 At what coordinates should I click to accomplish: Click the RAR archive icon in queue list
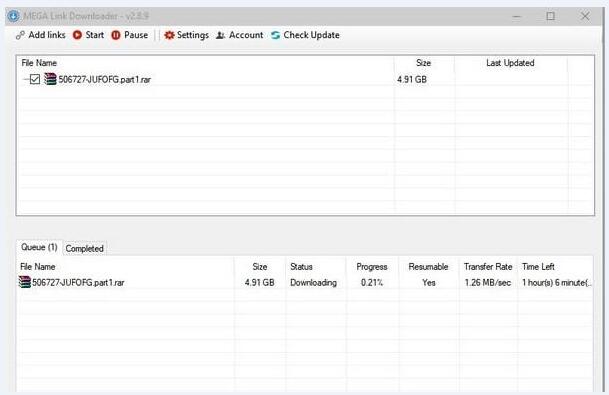point(24,282)
